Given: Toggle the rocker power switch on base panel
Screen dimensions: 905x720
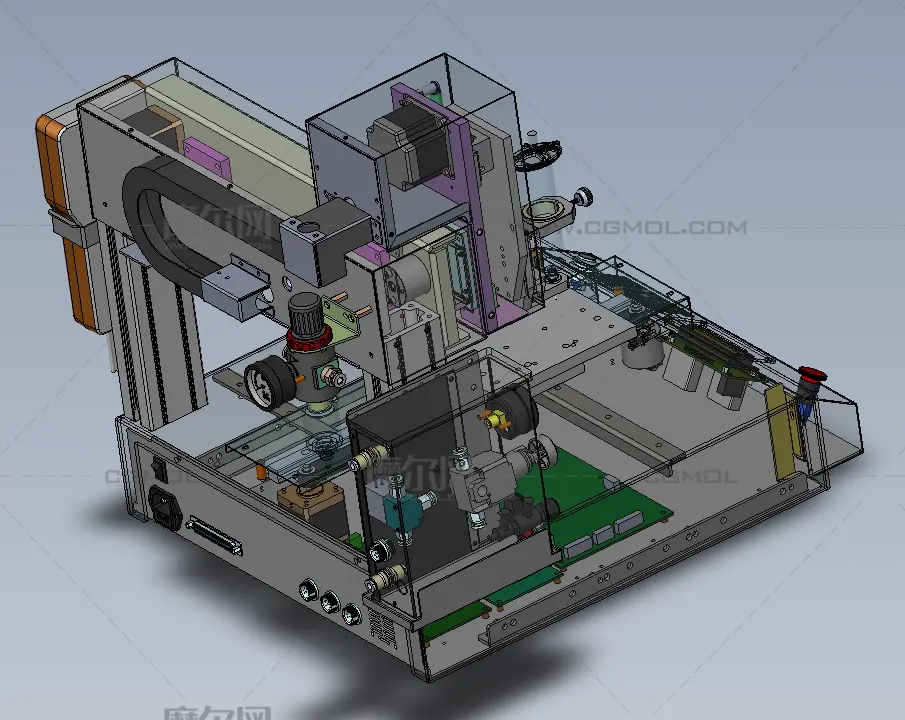Looking at the screenshot, I should pyautogui.click(x=157, y=467).
